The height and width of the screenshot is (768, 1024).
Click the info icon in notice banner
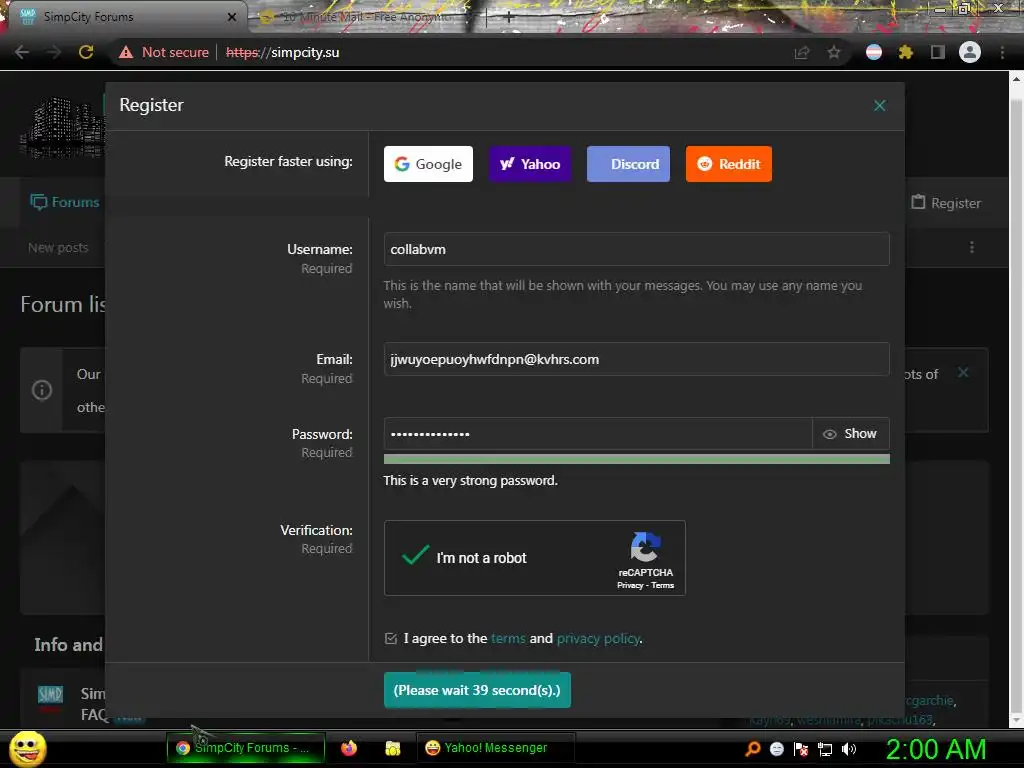pos(42,390)
